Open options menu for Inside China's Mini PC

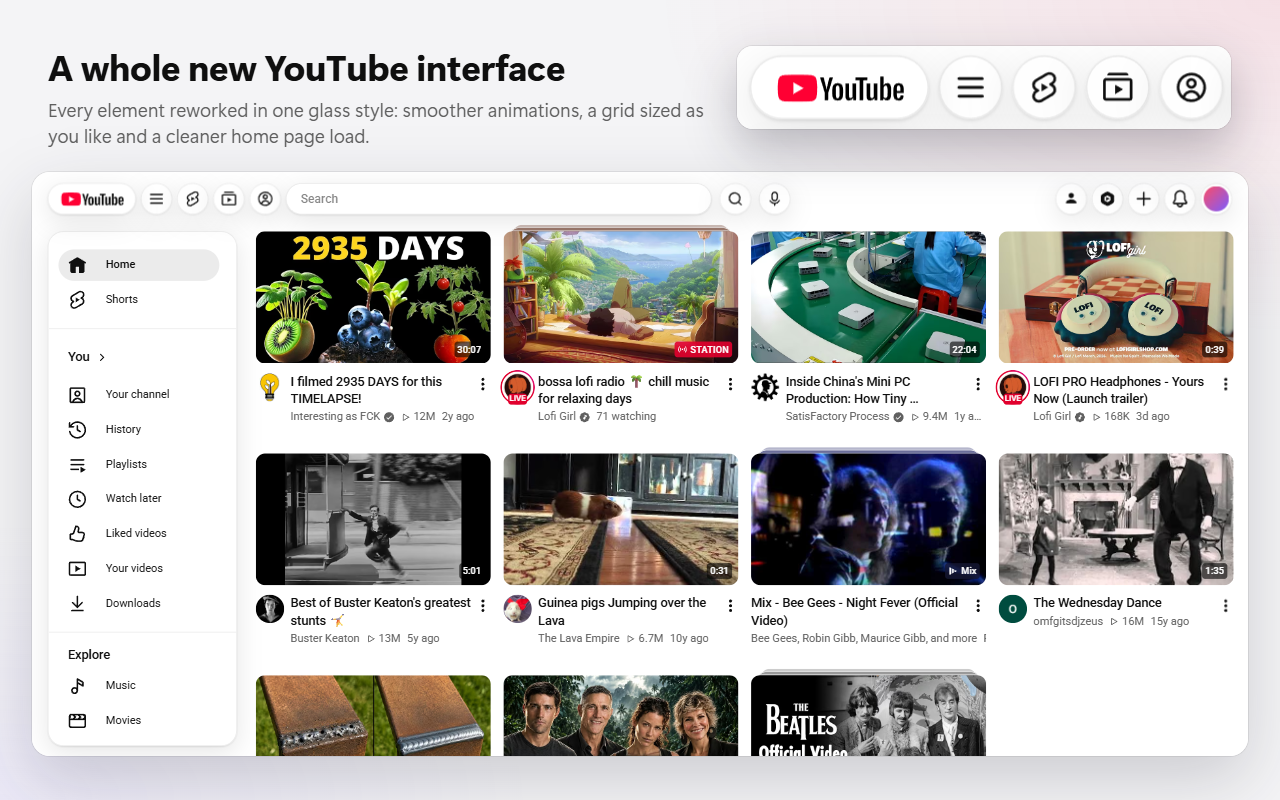click(x=978, y=384)
